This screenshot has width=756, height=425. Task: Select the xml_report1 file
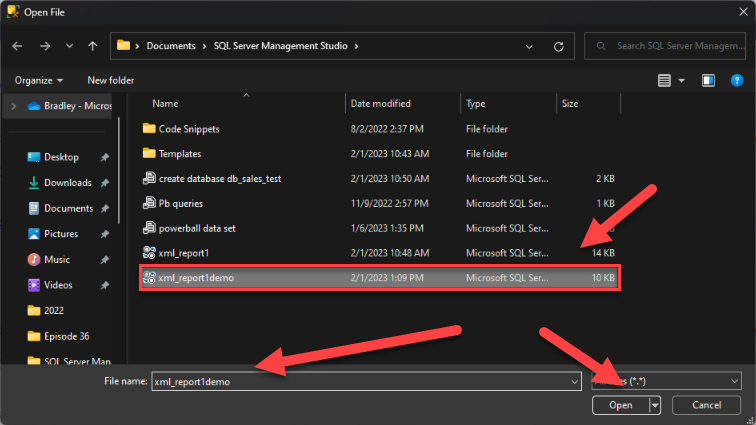pyautogui.click(x=380, y=253)
